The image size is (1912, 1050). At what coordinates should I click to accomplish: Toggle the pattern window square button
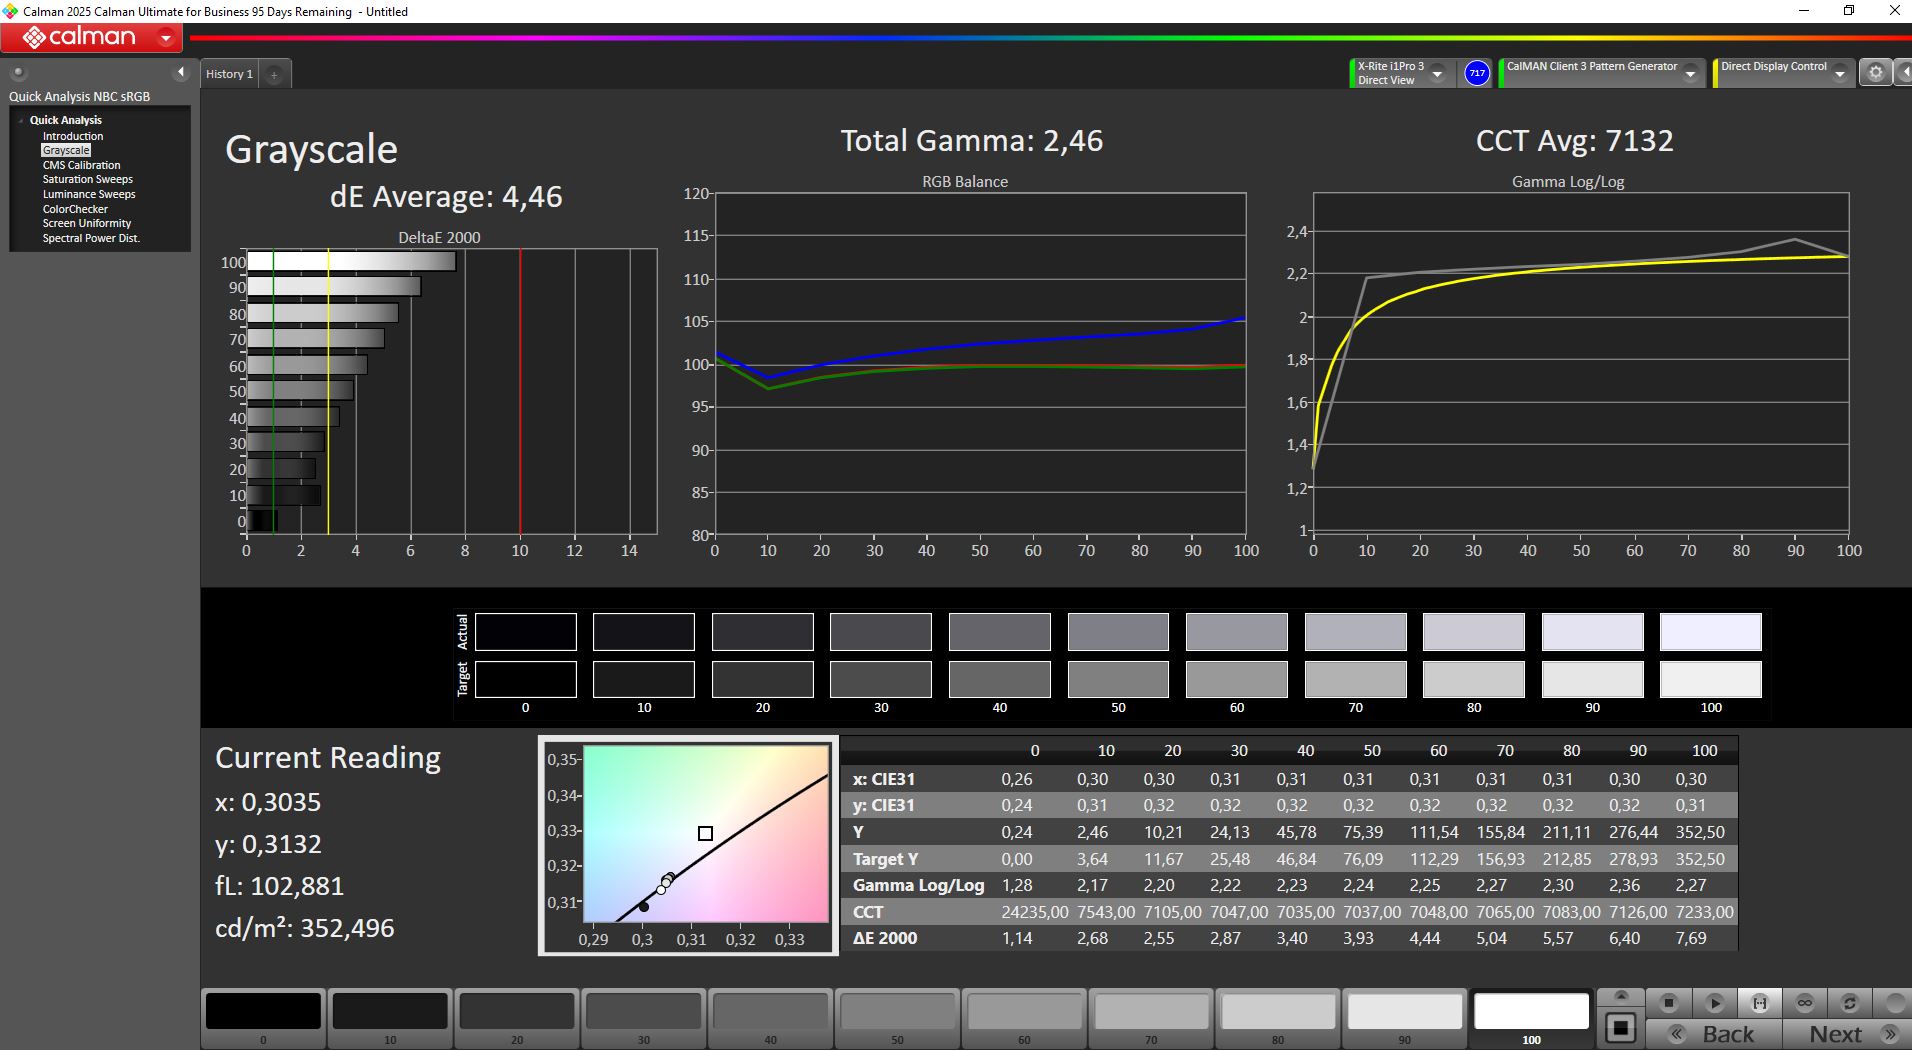tap(1621, 1028)
